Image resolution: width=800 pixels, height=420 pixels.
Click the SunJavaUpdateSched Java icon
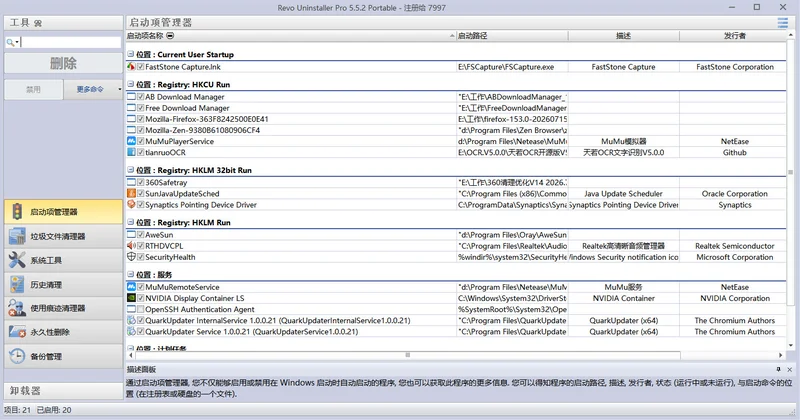pos(131,193)
